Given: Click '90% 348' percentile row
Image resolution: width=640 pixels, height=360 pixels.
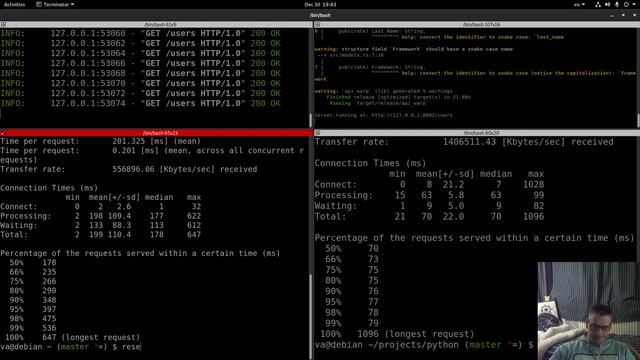Looking at the screenshot, I should pos(33,300).
